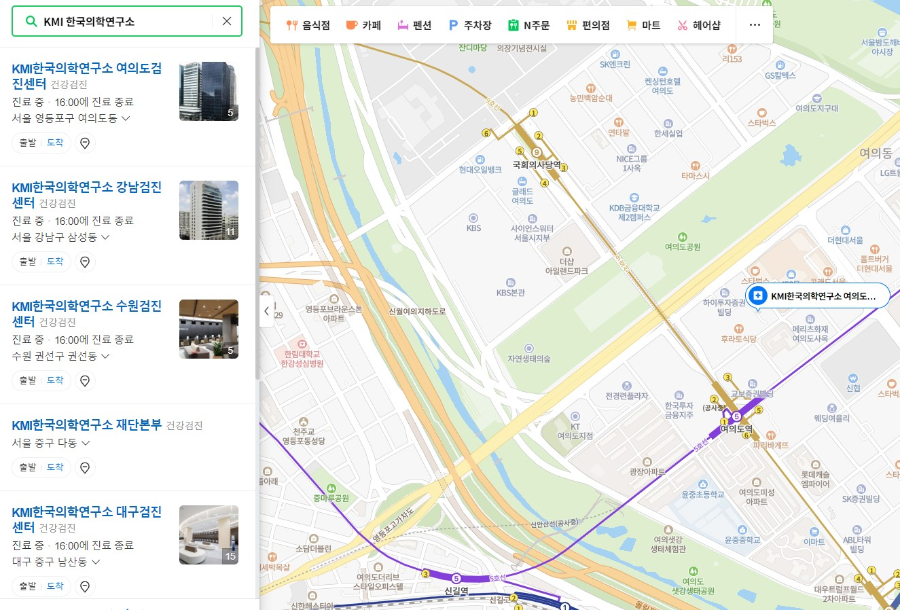This screenshot has height=610, width=900.
Task: Set 대구검진센터 as 도착 point
Action: pyautogui.click(x=55, y=586)
